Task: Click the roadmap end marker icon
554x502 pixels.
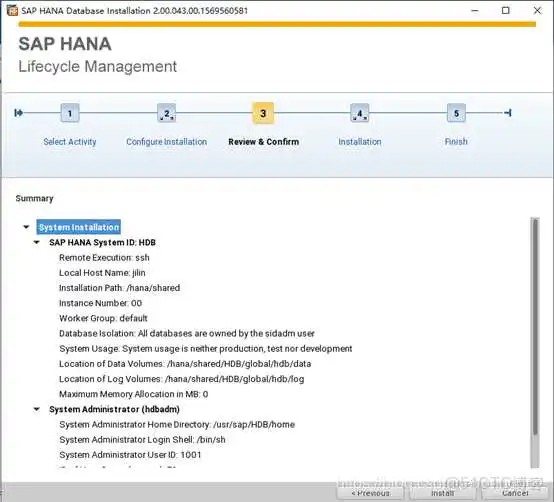Action: coord(508,113)
